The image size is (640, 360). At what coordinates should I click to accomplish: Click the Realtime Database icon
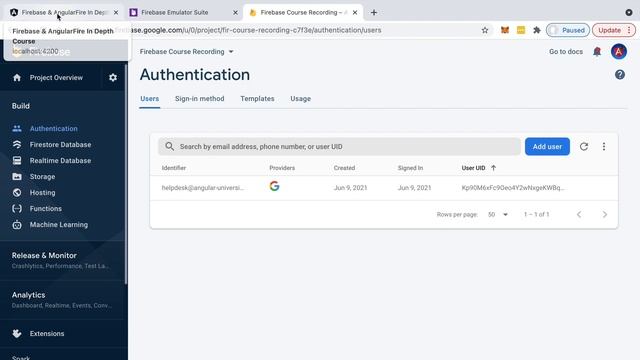coord(17,160)
